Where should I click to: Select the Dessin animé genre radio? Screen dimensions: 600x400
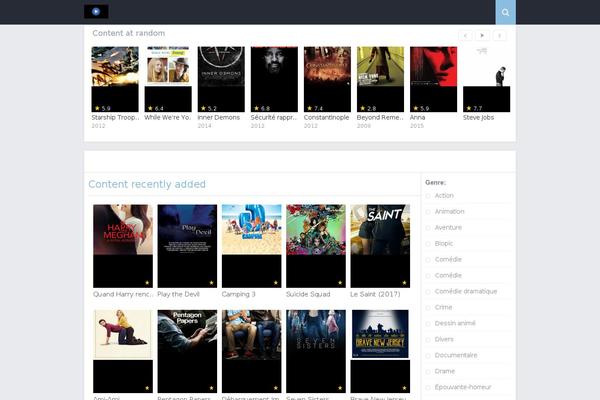(x=428, y=324)
